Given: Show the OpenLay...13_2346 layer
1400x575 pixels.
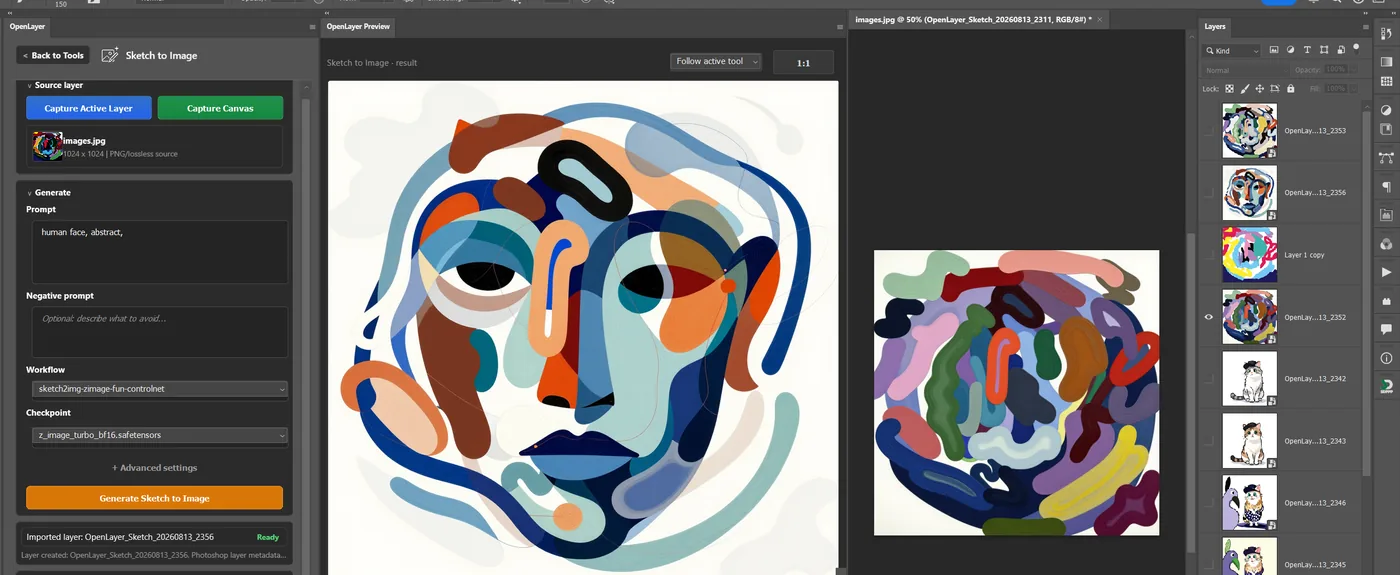Looking at the screenshot, I should tap(1209, 503).
